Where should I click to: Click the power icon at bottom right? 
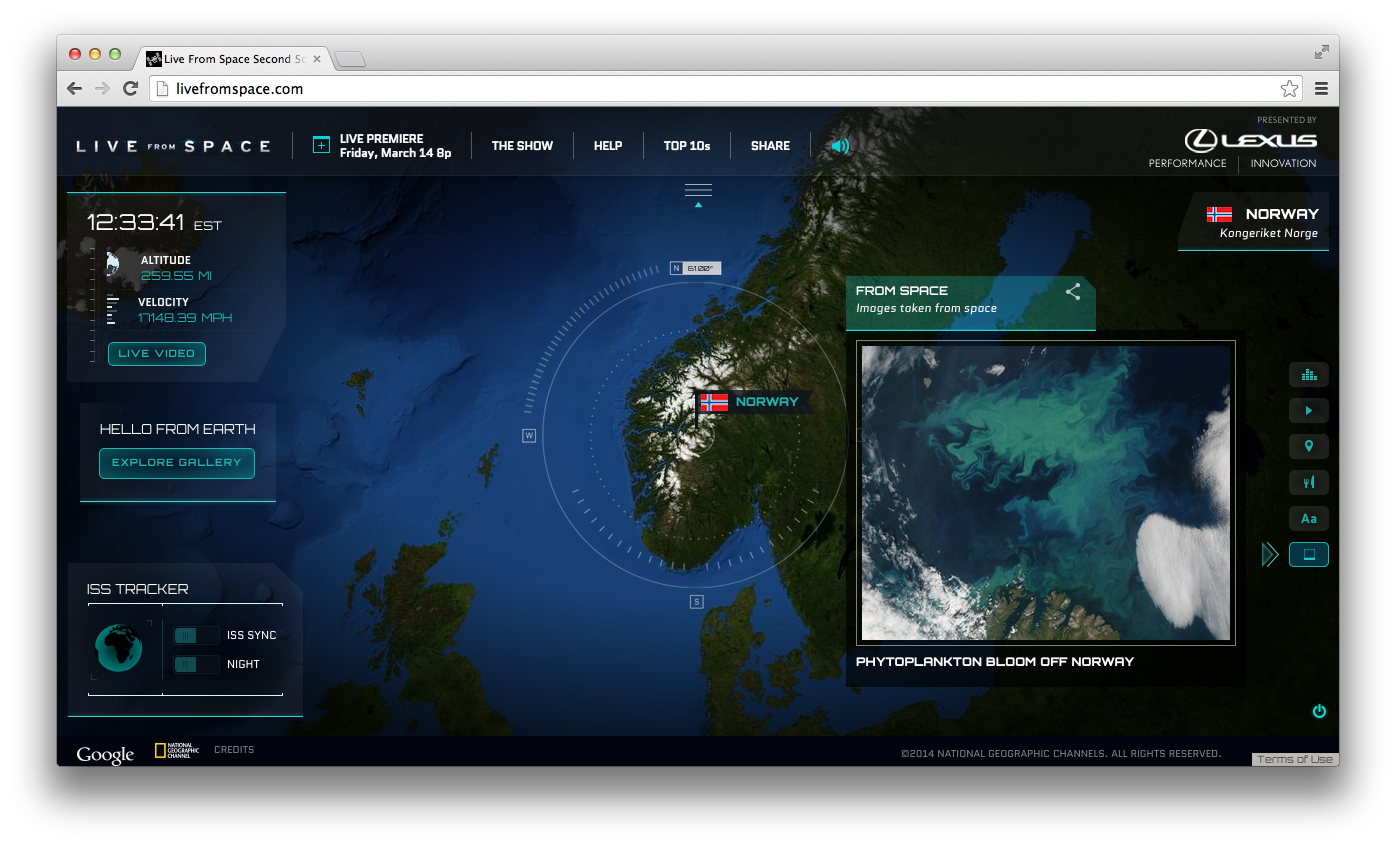(1319, 711)
